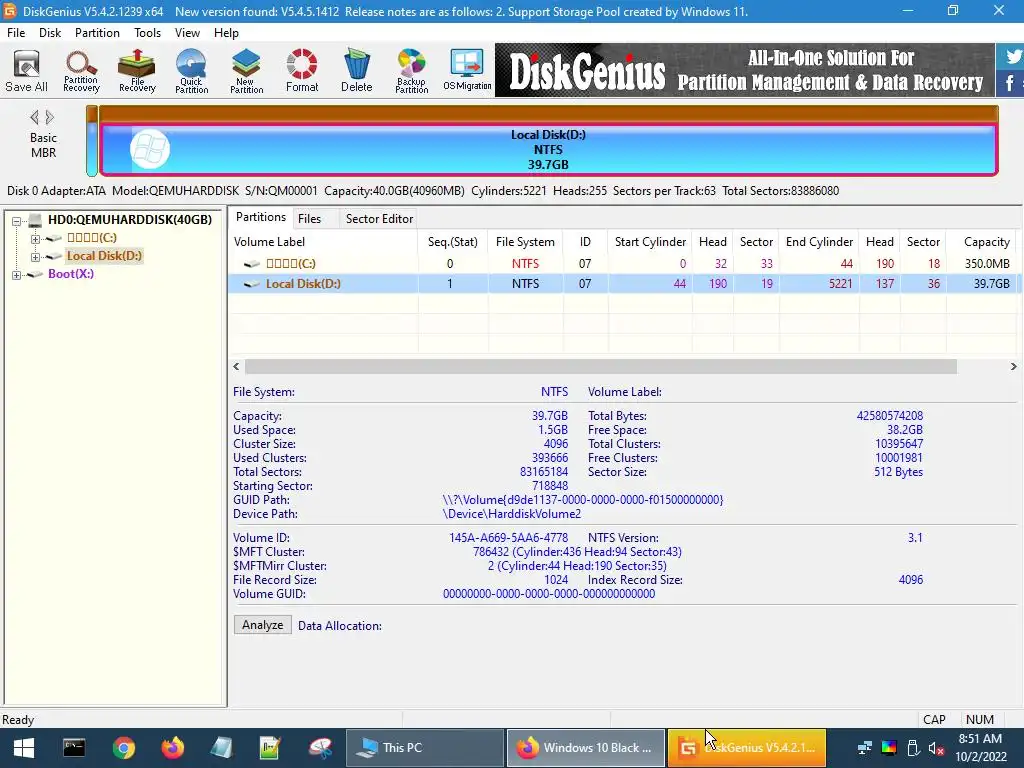Choose the Delete partition toolbar icon
The height and width of the screenshot is (768, 1024).
(357, 71)
